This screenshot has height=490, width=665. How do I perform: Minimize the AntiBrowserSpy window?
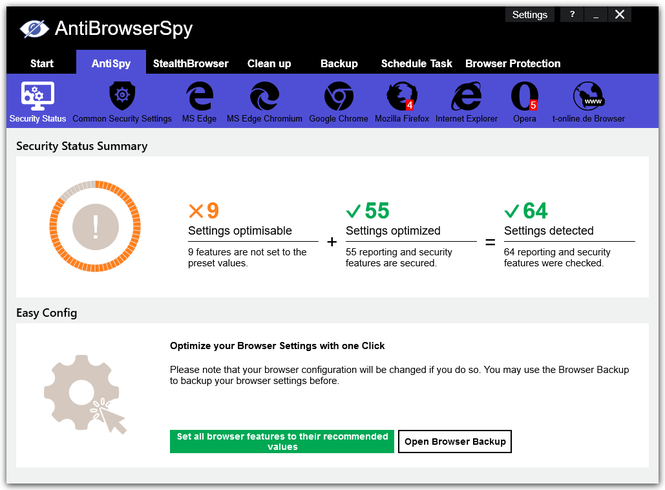pos(596,15)
